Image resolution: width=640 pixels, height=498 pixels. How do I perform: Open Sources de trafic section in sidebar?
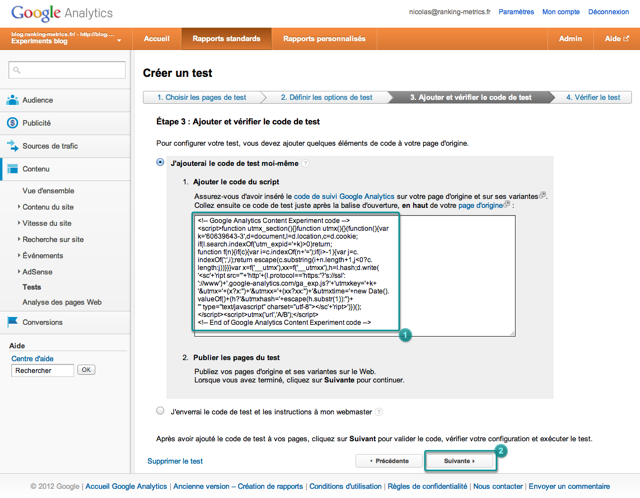65,146
